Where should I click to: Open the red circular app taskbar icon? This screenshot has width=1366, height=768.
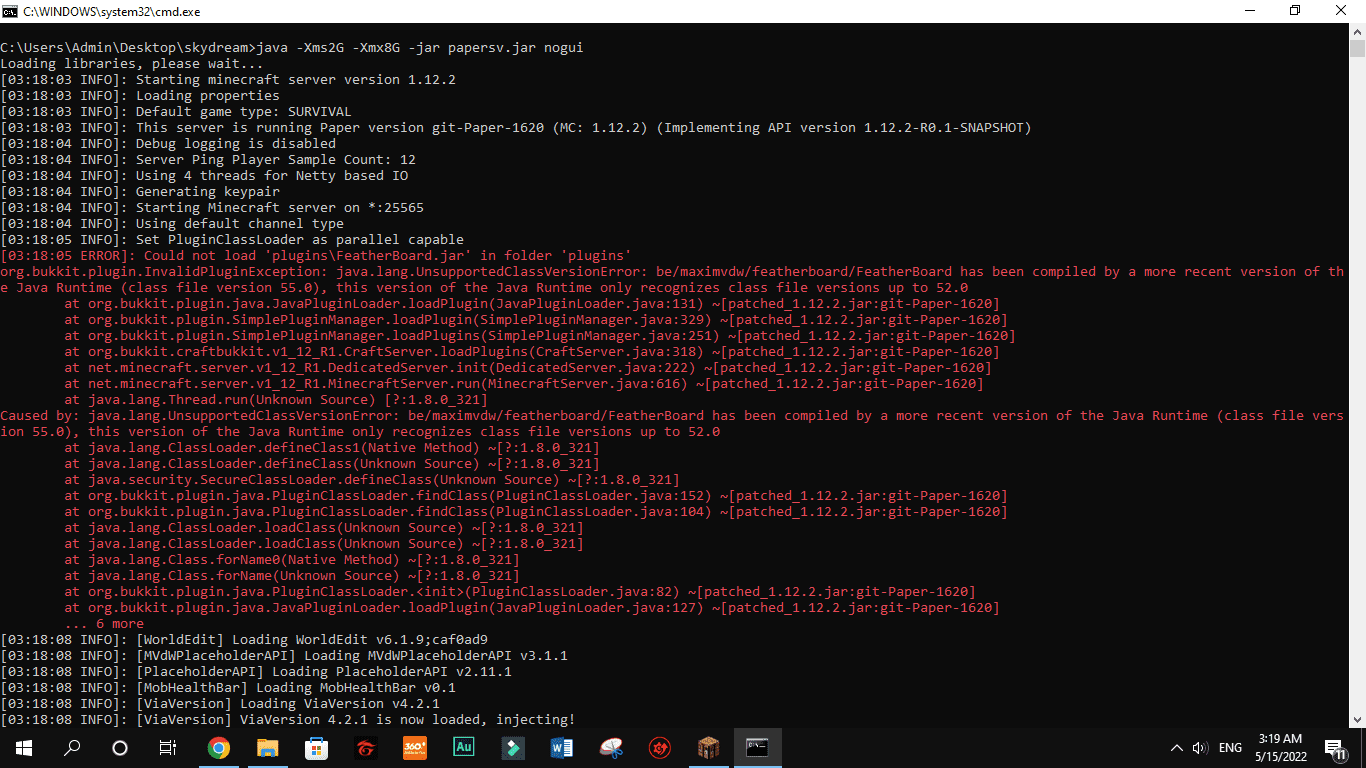point(659,747)
